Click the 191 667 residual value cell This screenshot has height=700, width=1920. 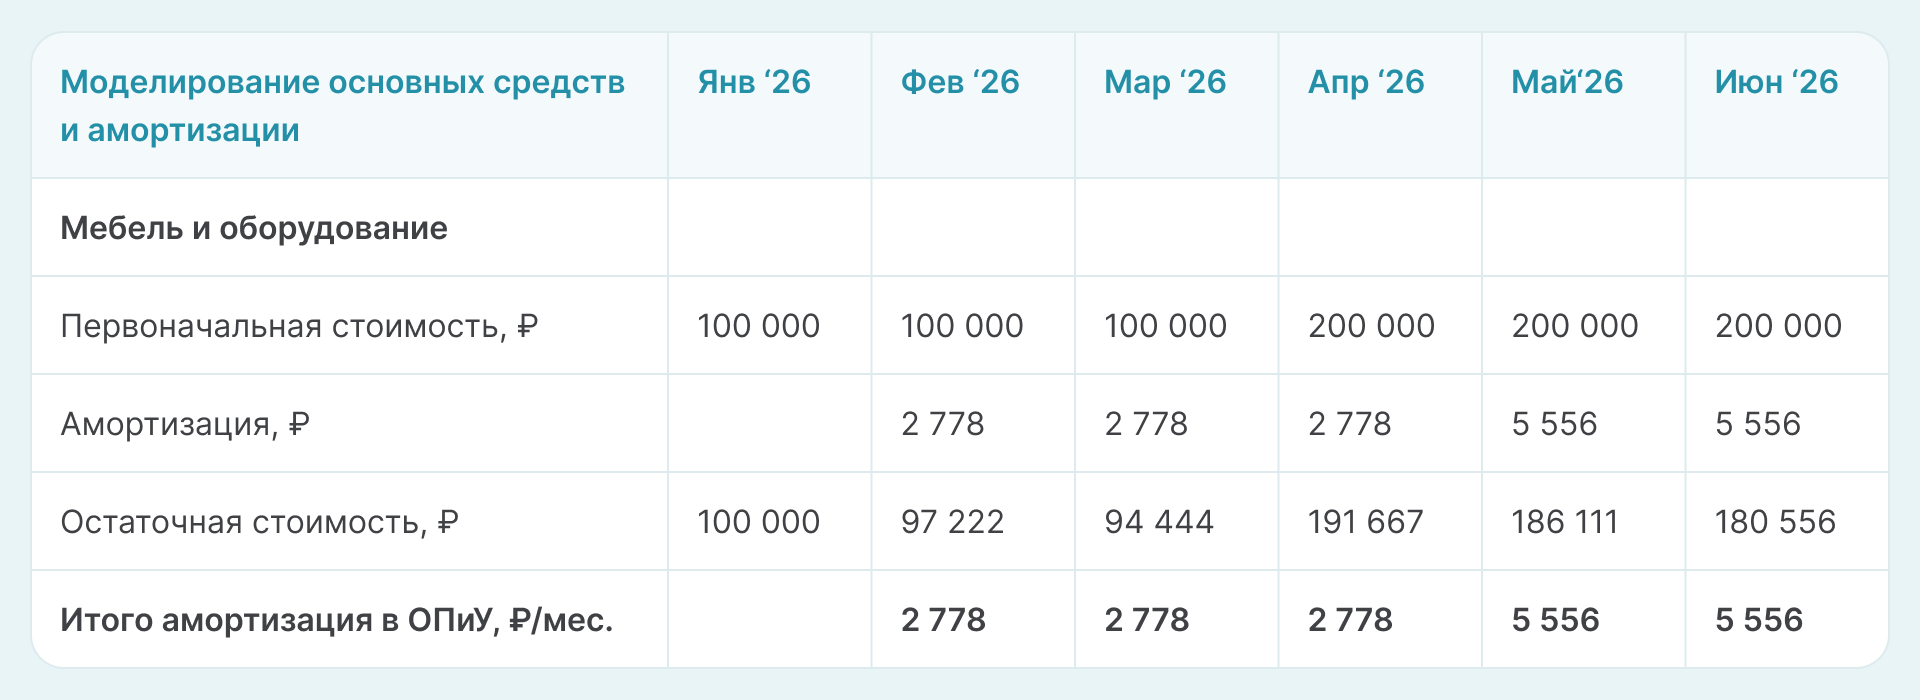(1366, 522)
